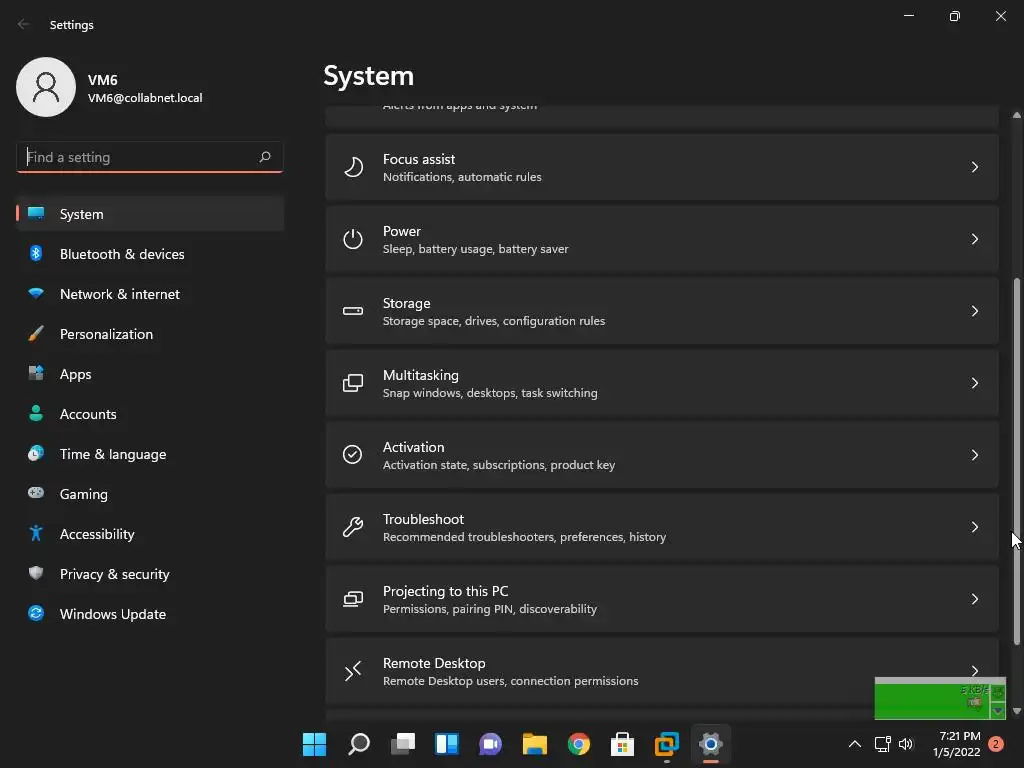Click the Bluetooth sidebar icon
Screen dimensions: 1024x768
(x=36, y=253)
